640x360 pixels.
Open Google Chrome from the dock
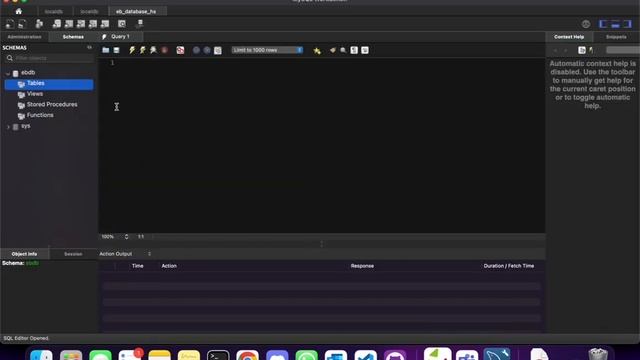247,355
